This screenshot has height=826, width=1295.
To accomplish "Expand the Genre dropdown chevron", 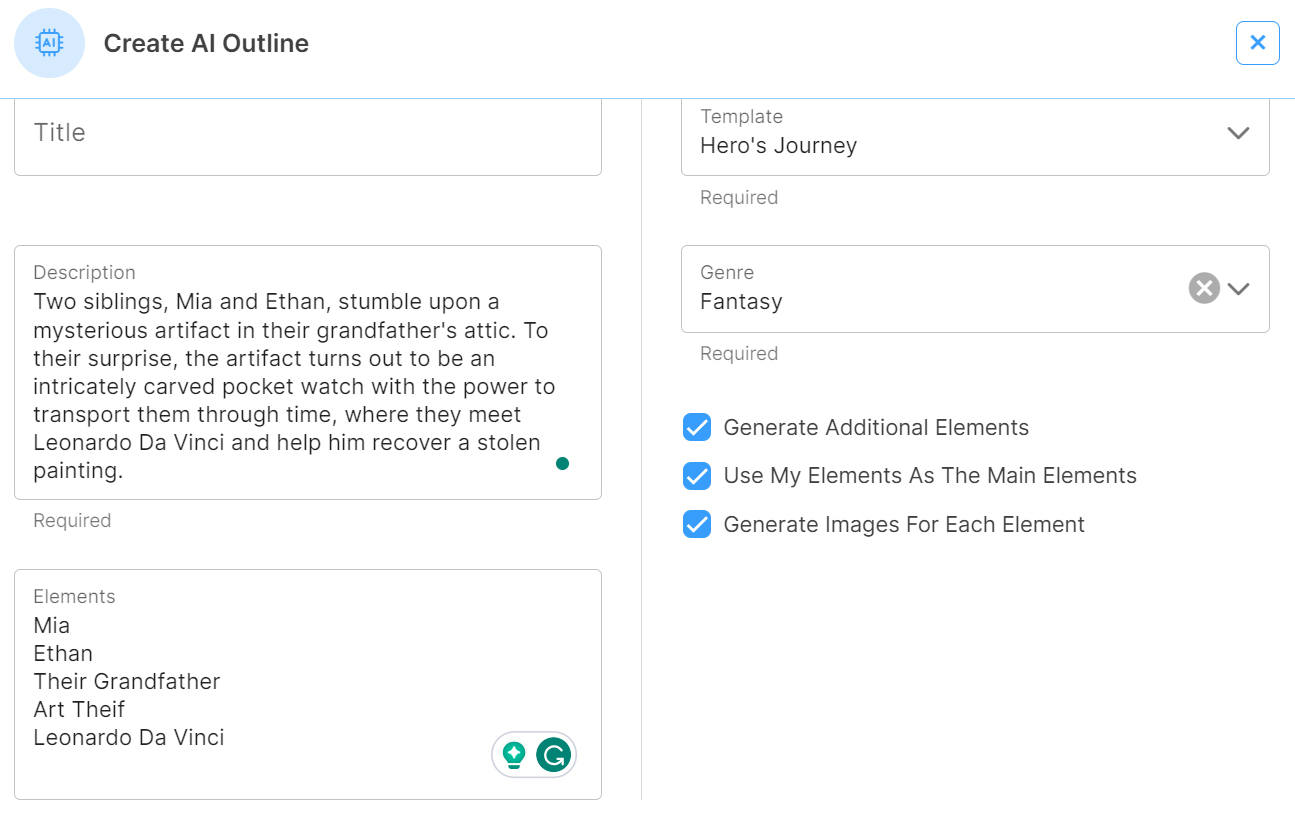I will (x=1239, y=288).
